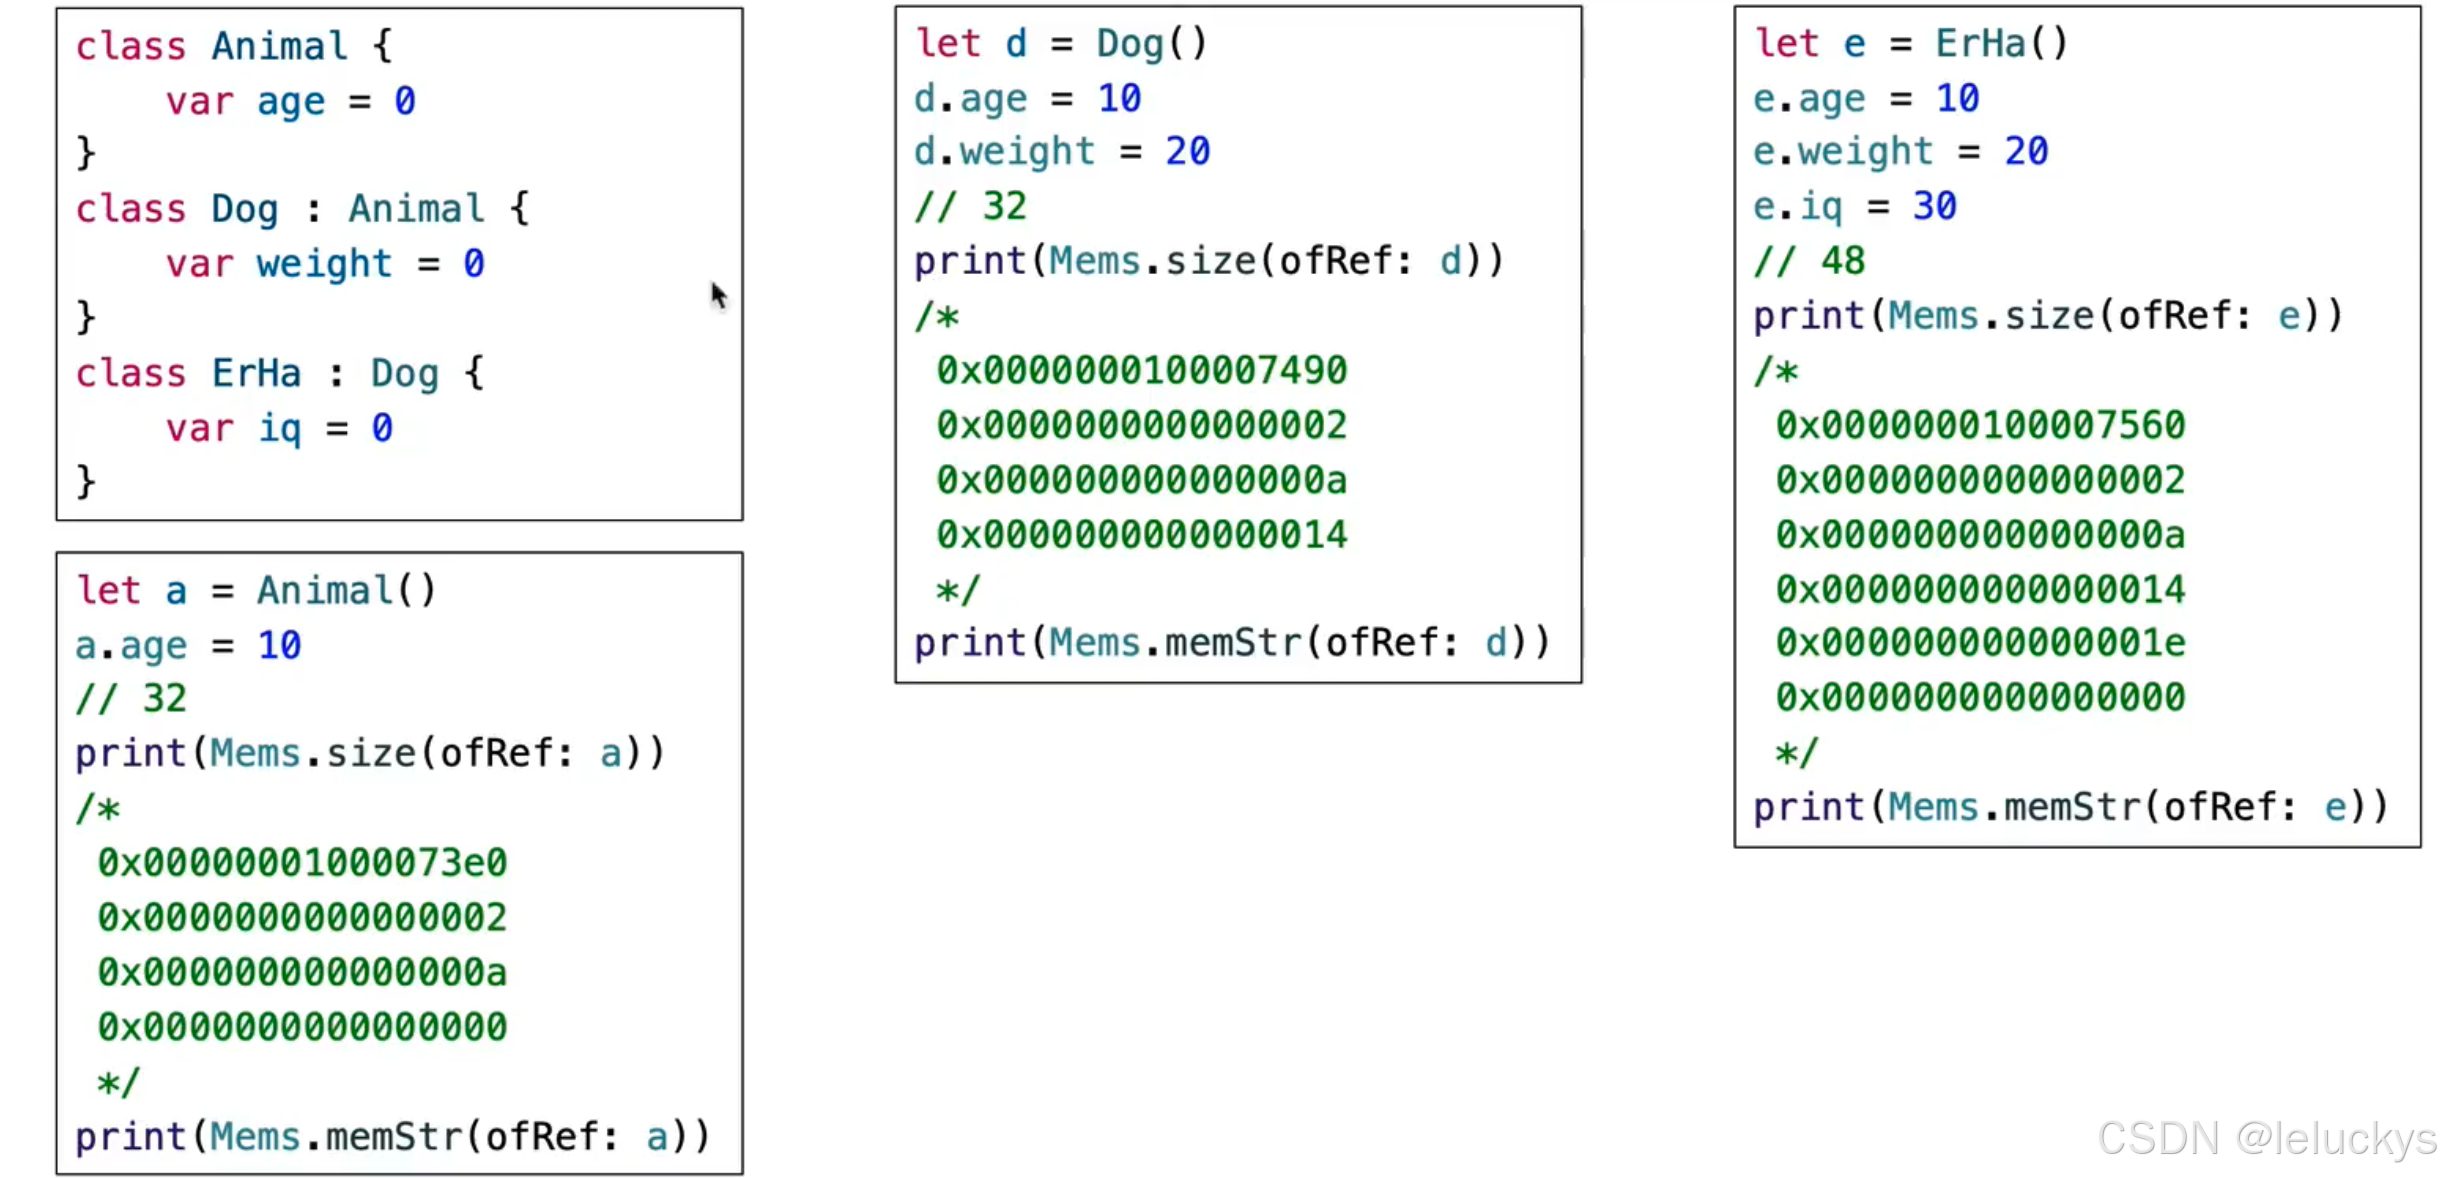Screen dimensions: 2442x1178
Task: Click 'd.weight = 20' assignment line
Action: coord(1061,152)
